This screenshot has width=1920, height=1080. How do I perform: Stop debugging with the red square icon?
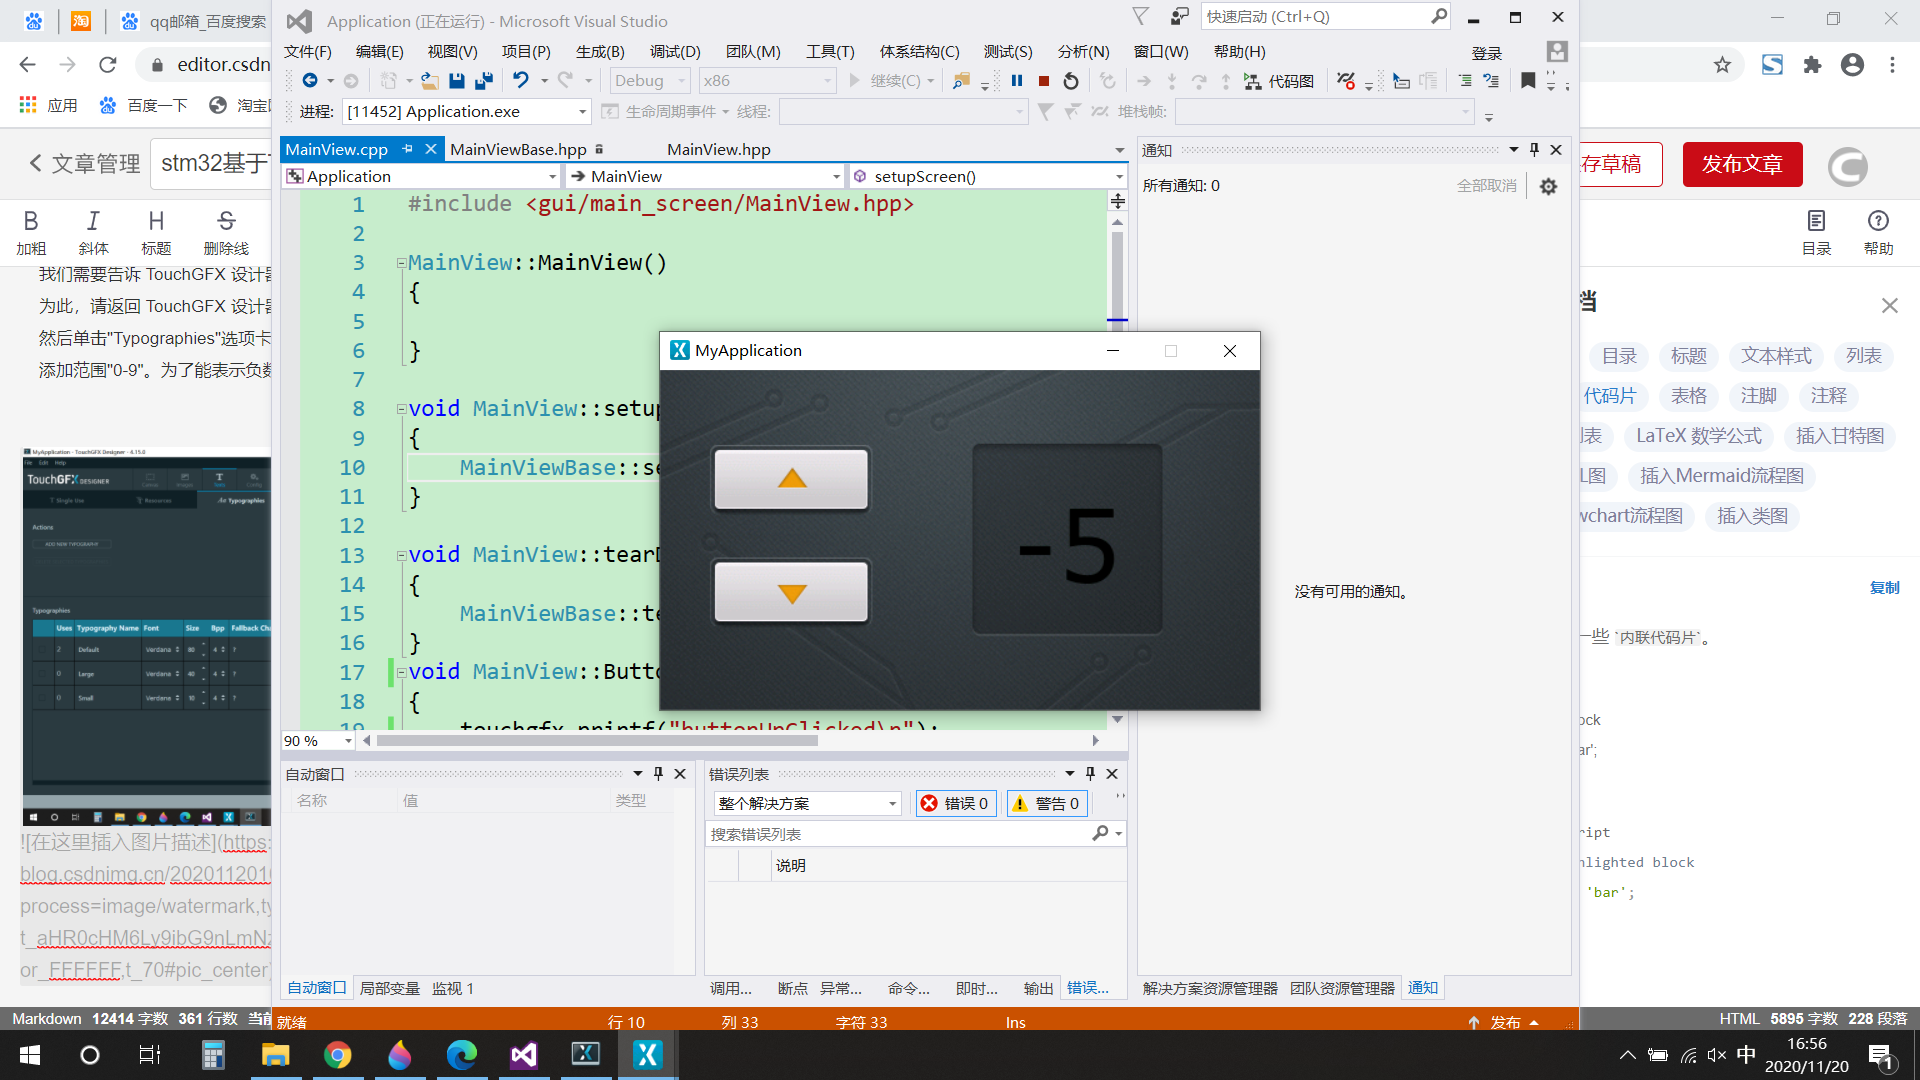click(1043, 81)
